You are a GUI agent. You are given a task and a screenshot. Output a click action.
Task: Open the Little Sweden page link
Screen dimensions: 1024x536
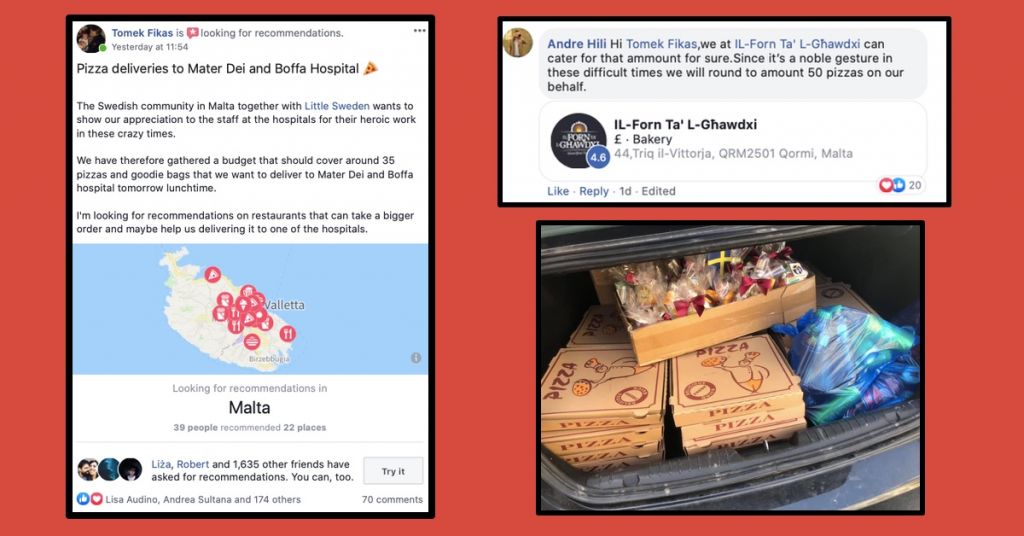[337, 106]
